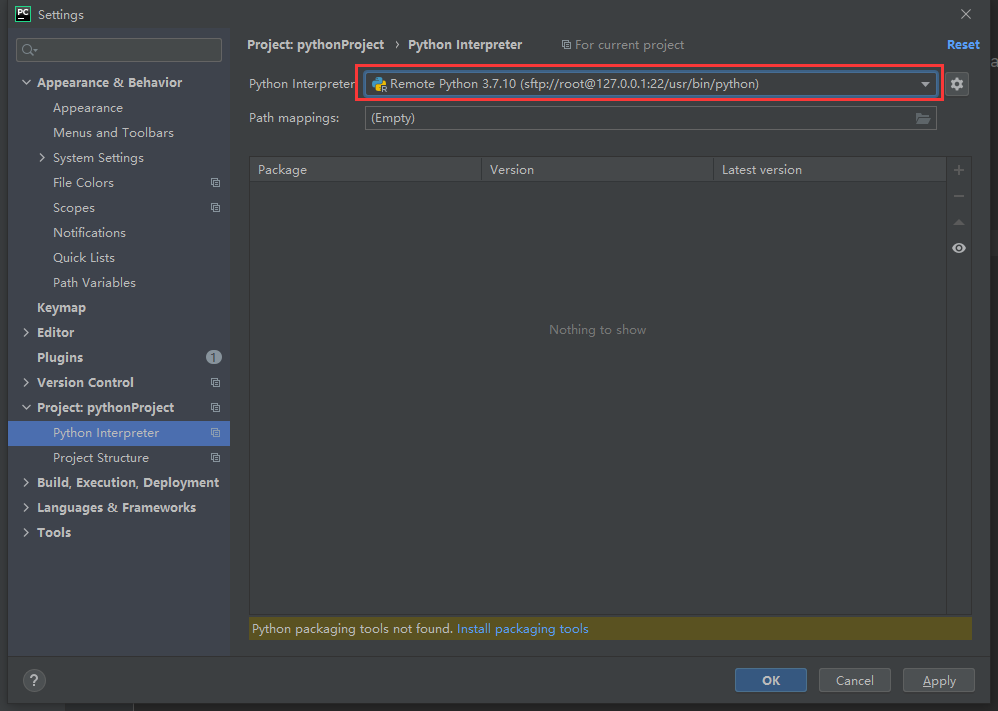Select Project Structure in settings tree
This screenshot has height=711, width=998.
[x=101, y=458]
